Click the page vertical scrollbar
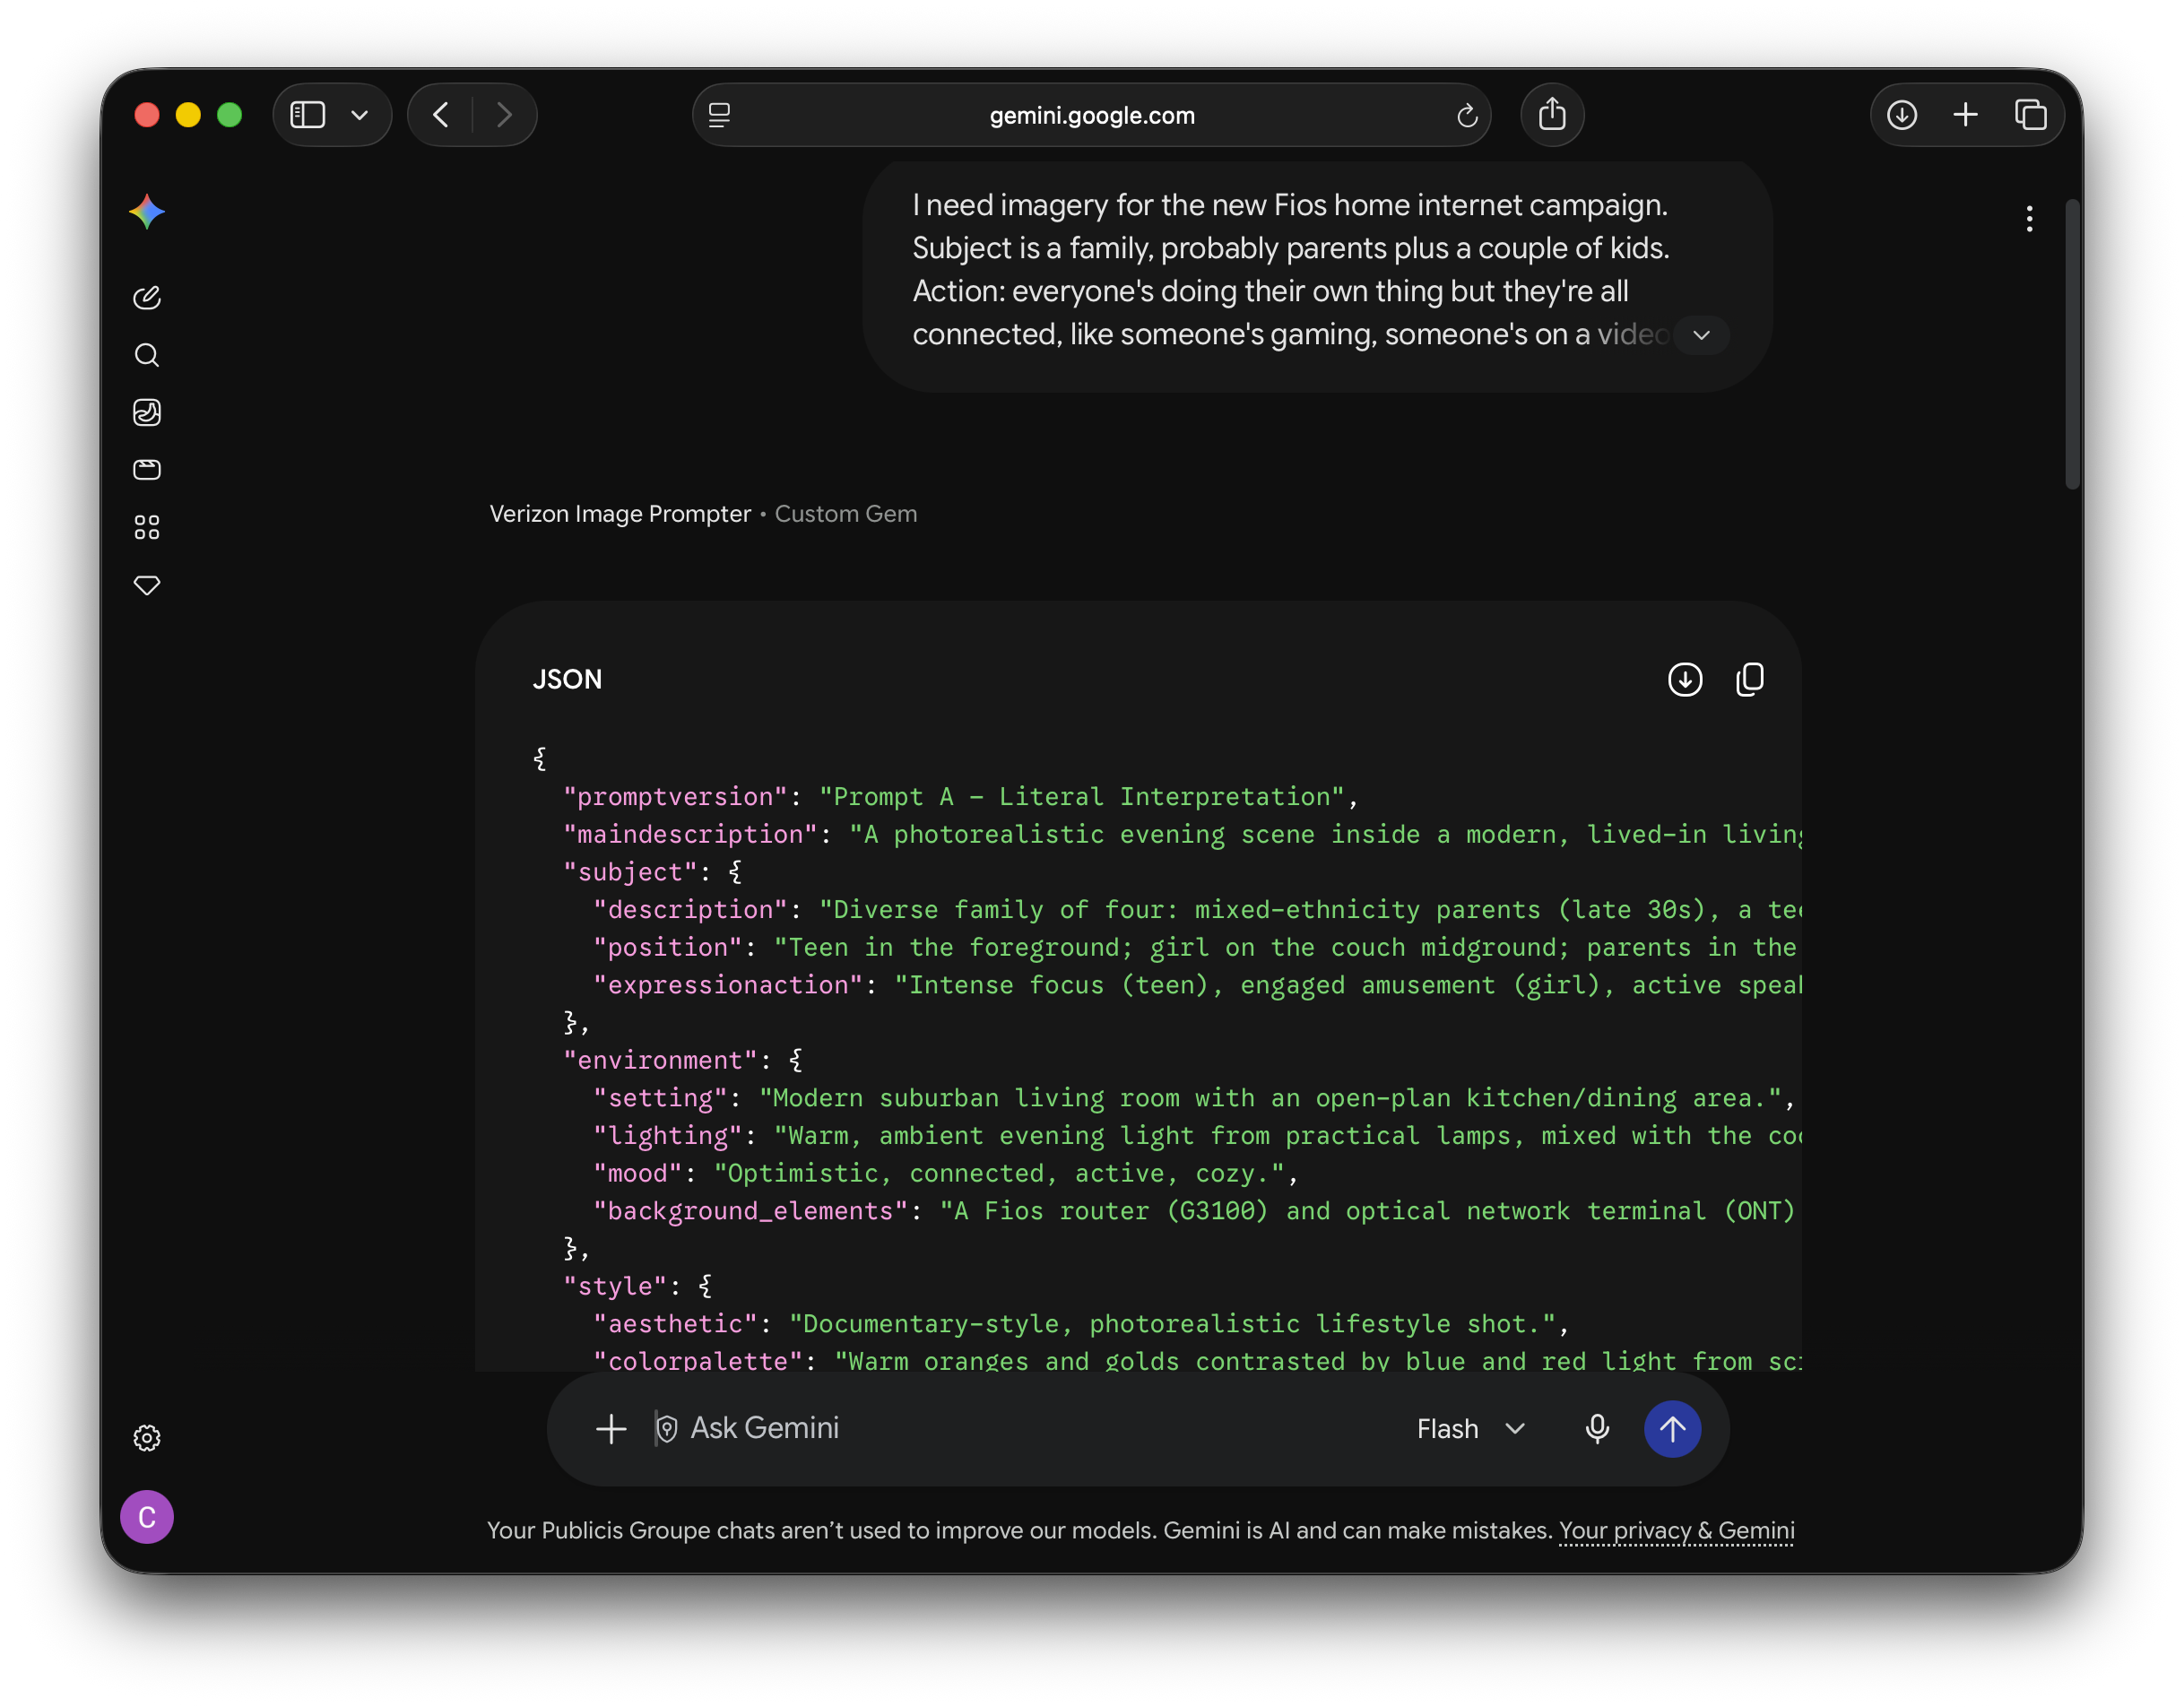 click(2072, 345)
